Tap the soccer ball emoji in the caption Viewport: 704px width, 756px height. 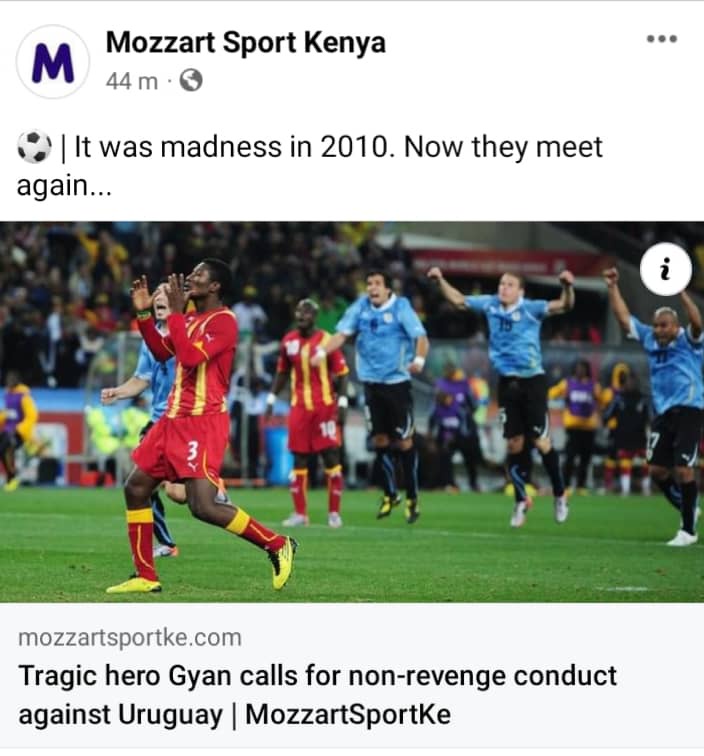[x=34, y=147]
